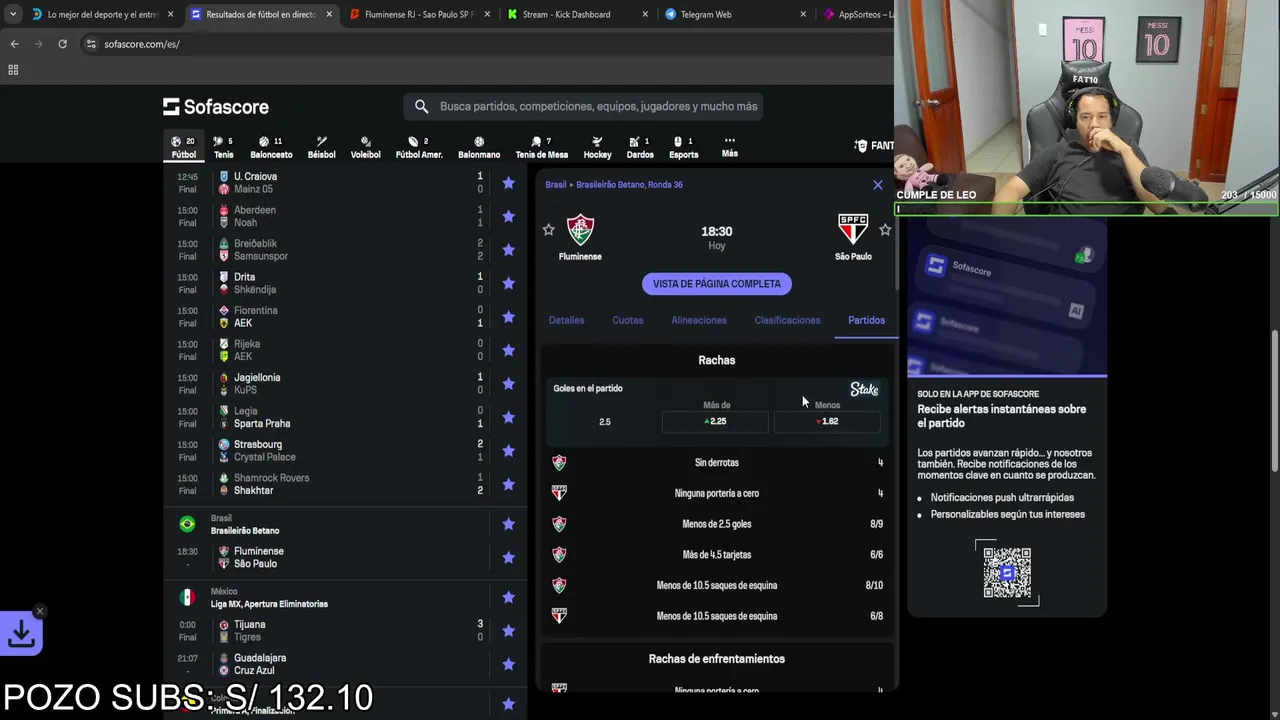Click the Sofascore logo

coord(216,106)
